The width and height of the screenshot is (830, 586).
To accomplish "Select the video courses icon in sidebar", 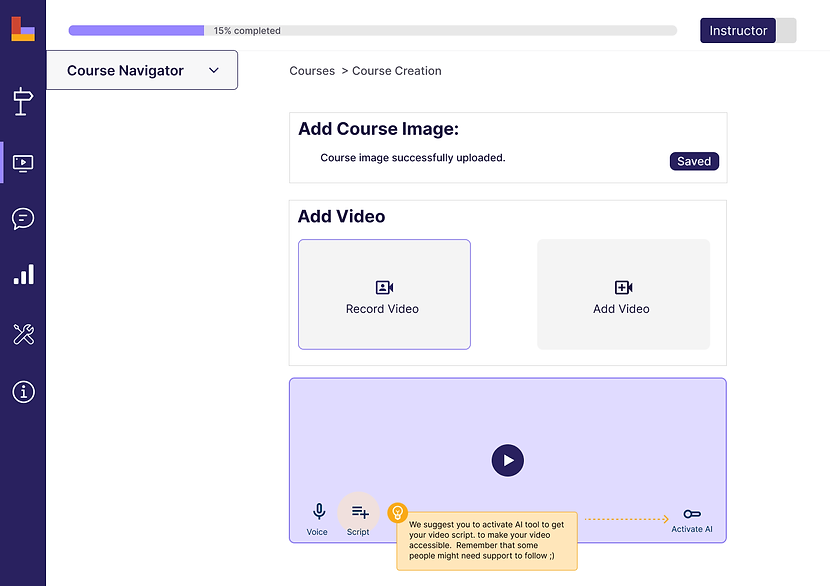I will coord(23,163).
